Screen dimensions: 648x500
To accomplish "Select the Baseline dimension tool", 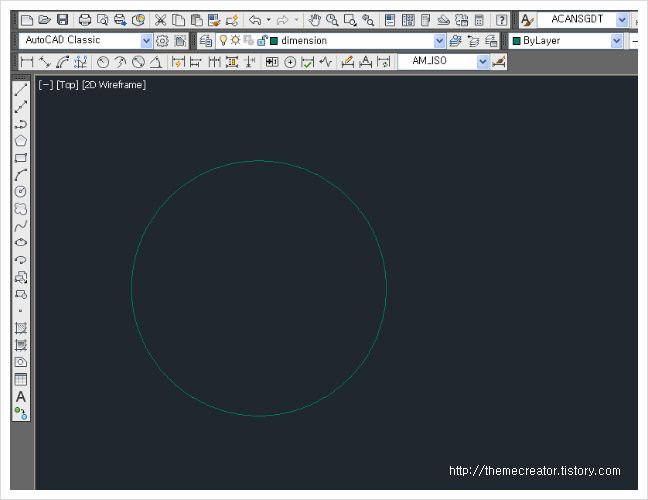I will click(196, 62).
